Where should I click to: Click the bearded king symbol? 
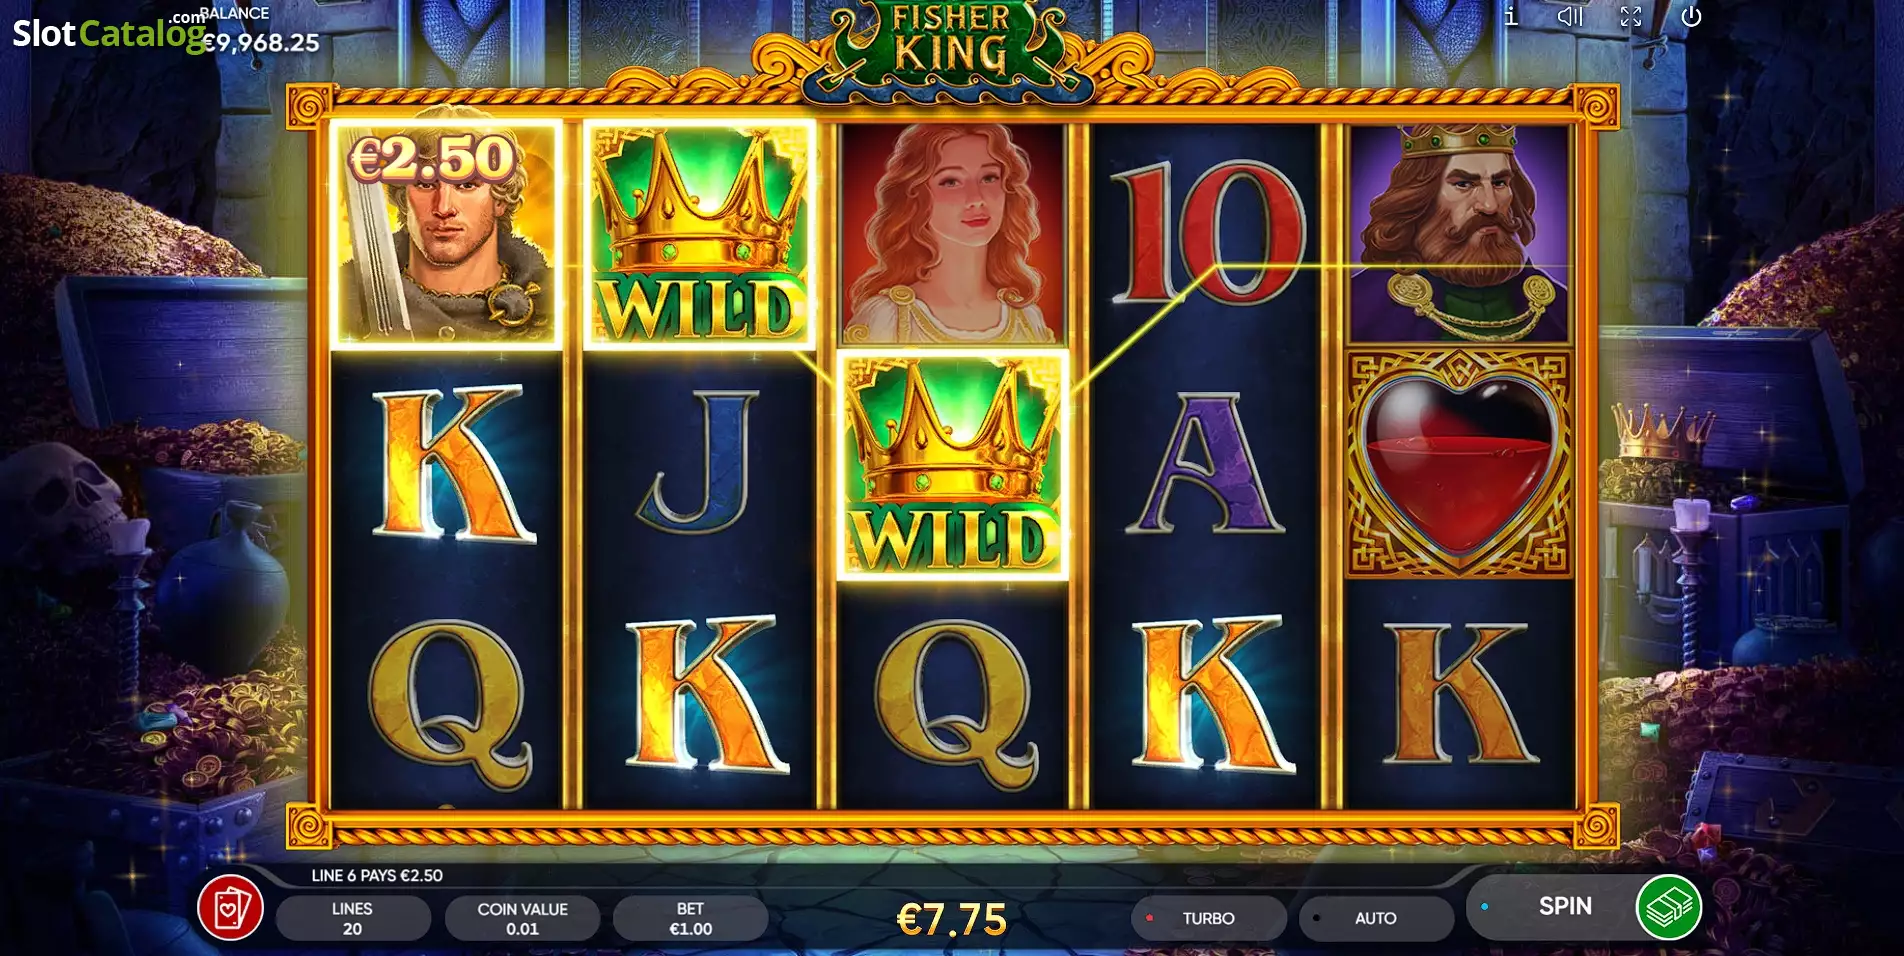[1459, 234]
